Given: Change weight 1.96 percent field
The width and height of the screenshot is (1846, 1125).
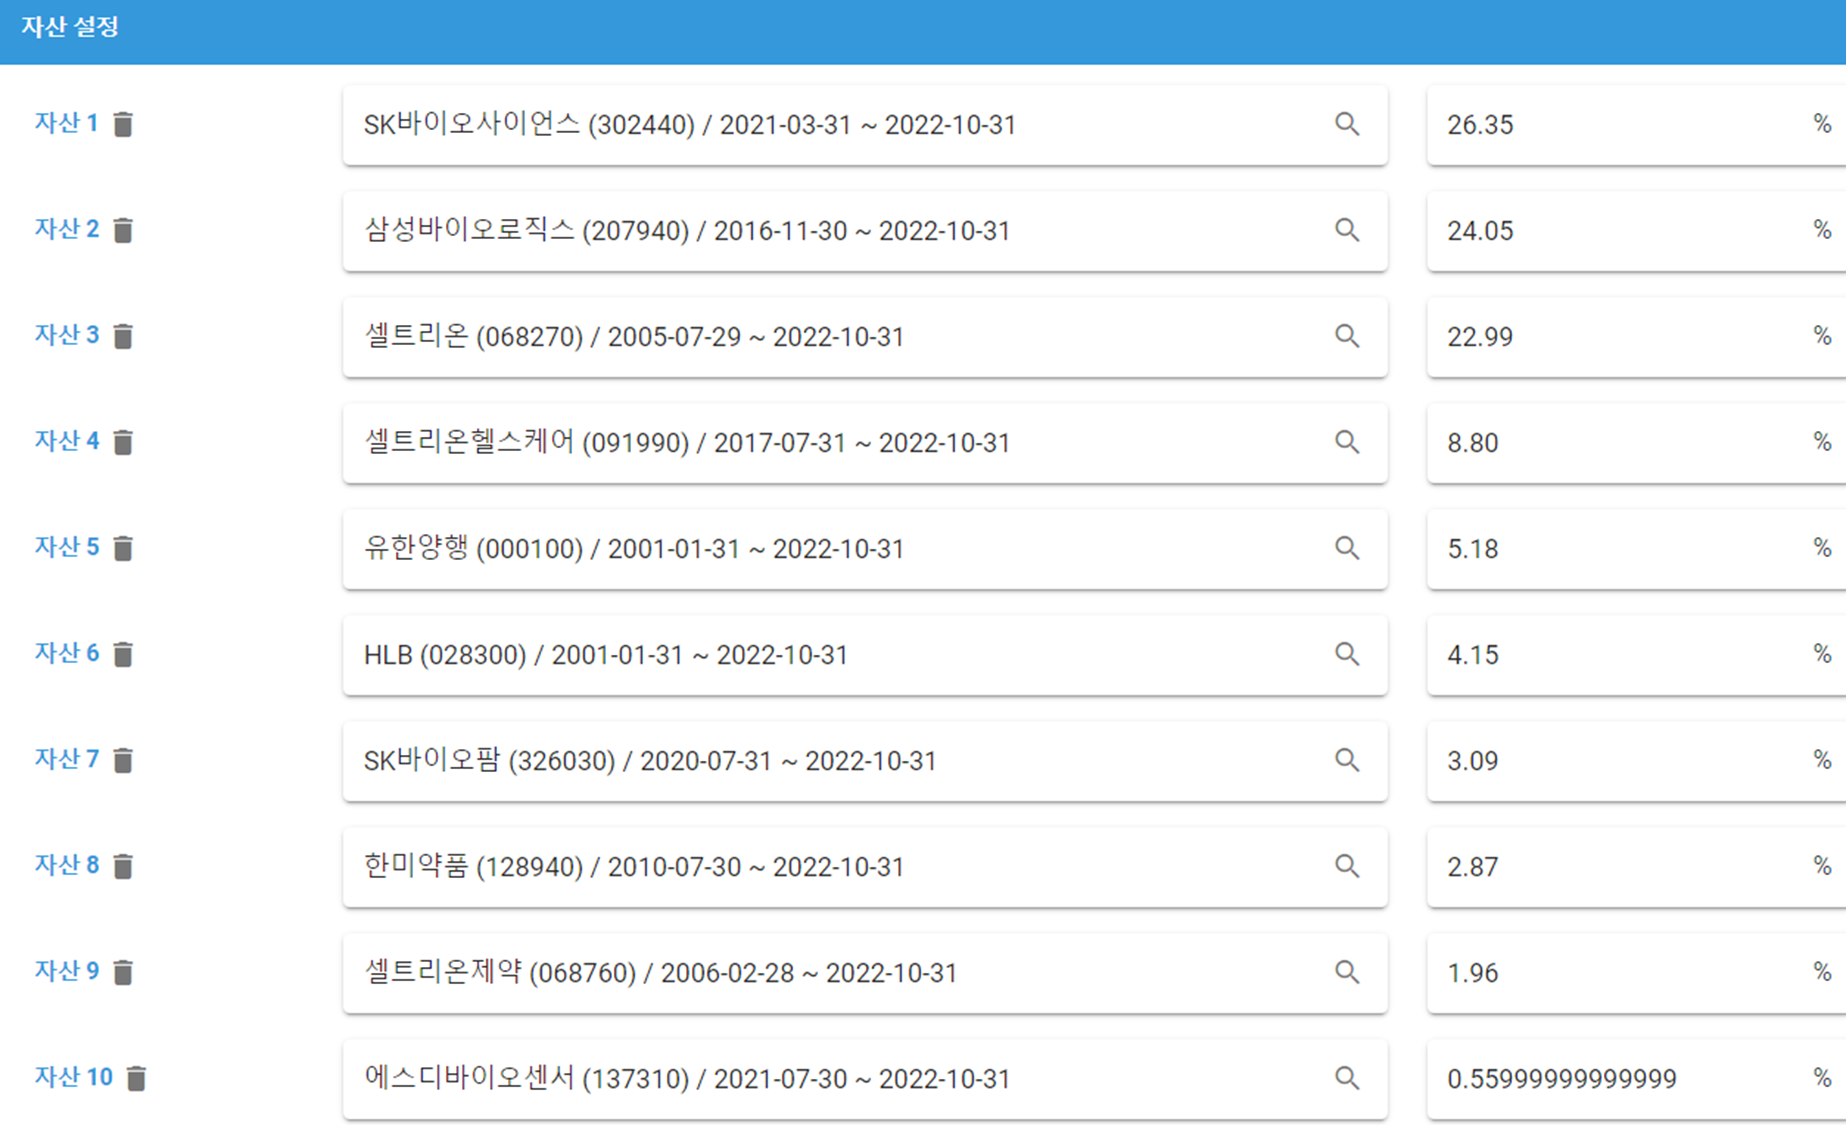Looking at the screenshot, I should (x=1636, y=973).
